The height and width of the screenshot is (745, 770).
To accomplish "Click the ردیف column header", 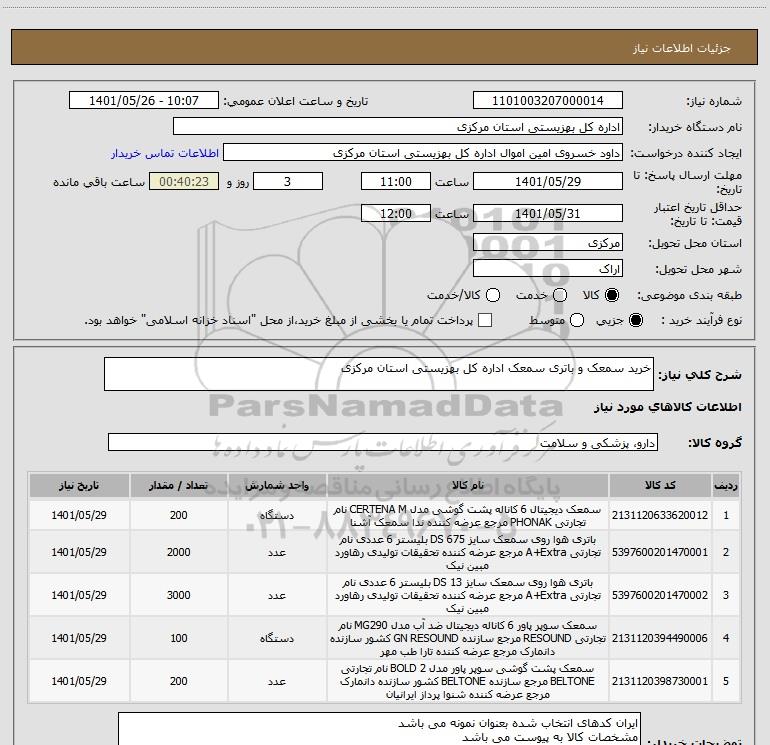I will click(x=726, y=485).
